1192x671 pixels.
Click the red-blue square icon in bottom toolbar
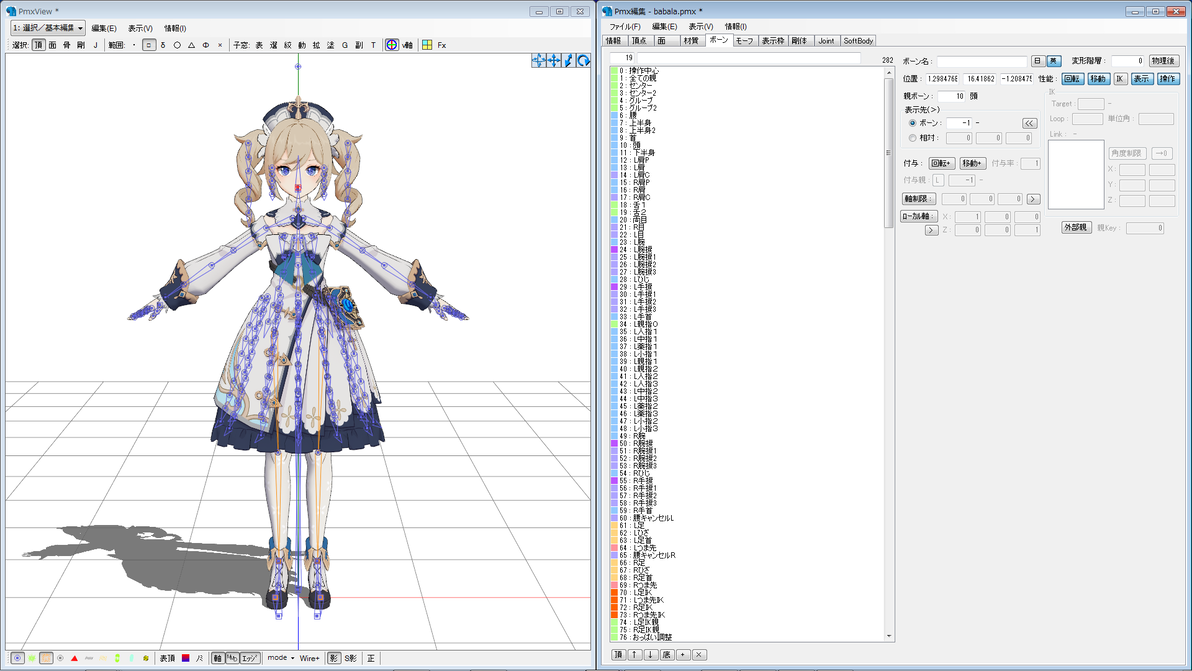click(x=185, y=659)
